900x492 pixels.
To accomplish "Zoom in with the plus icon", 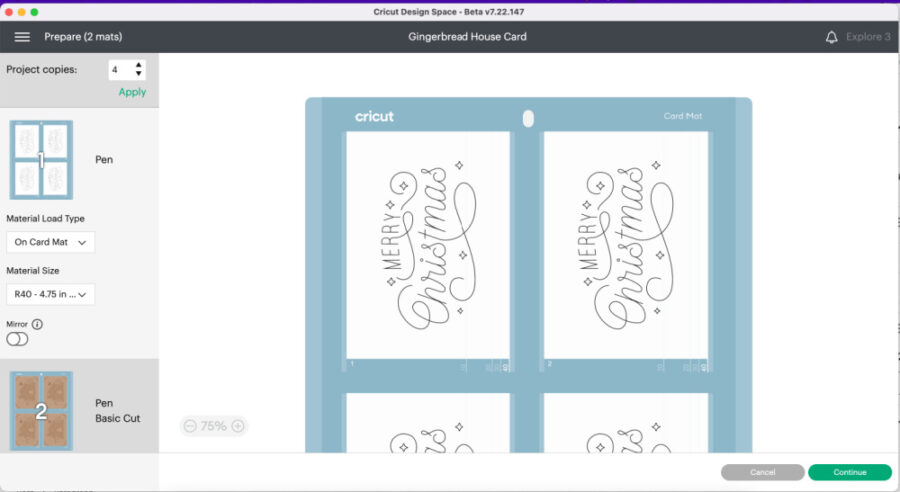I will coord(237,426).
